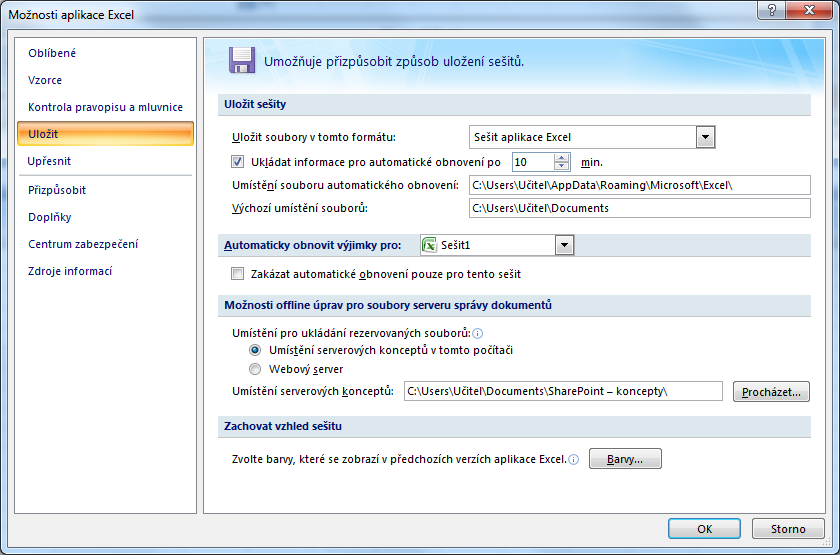The width and height of the screenshot is (840, 555).
Task: Click the Uložit soubory v tomto formátu label
Action: pos(314,137)
